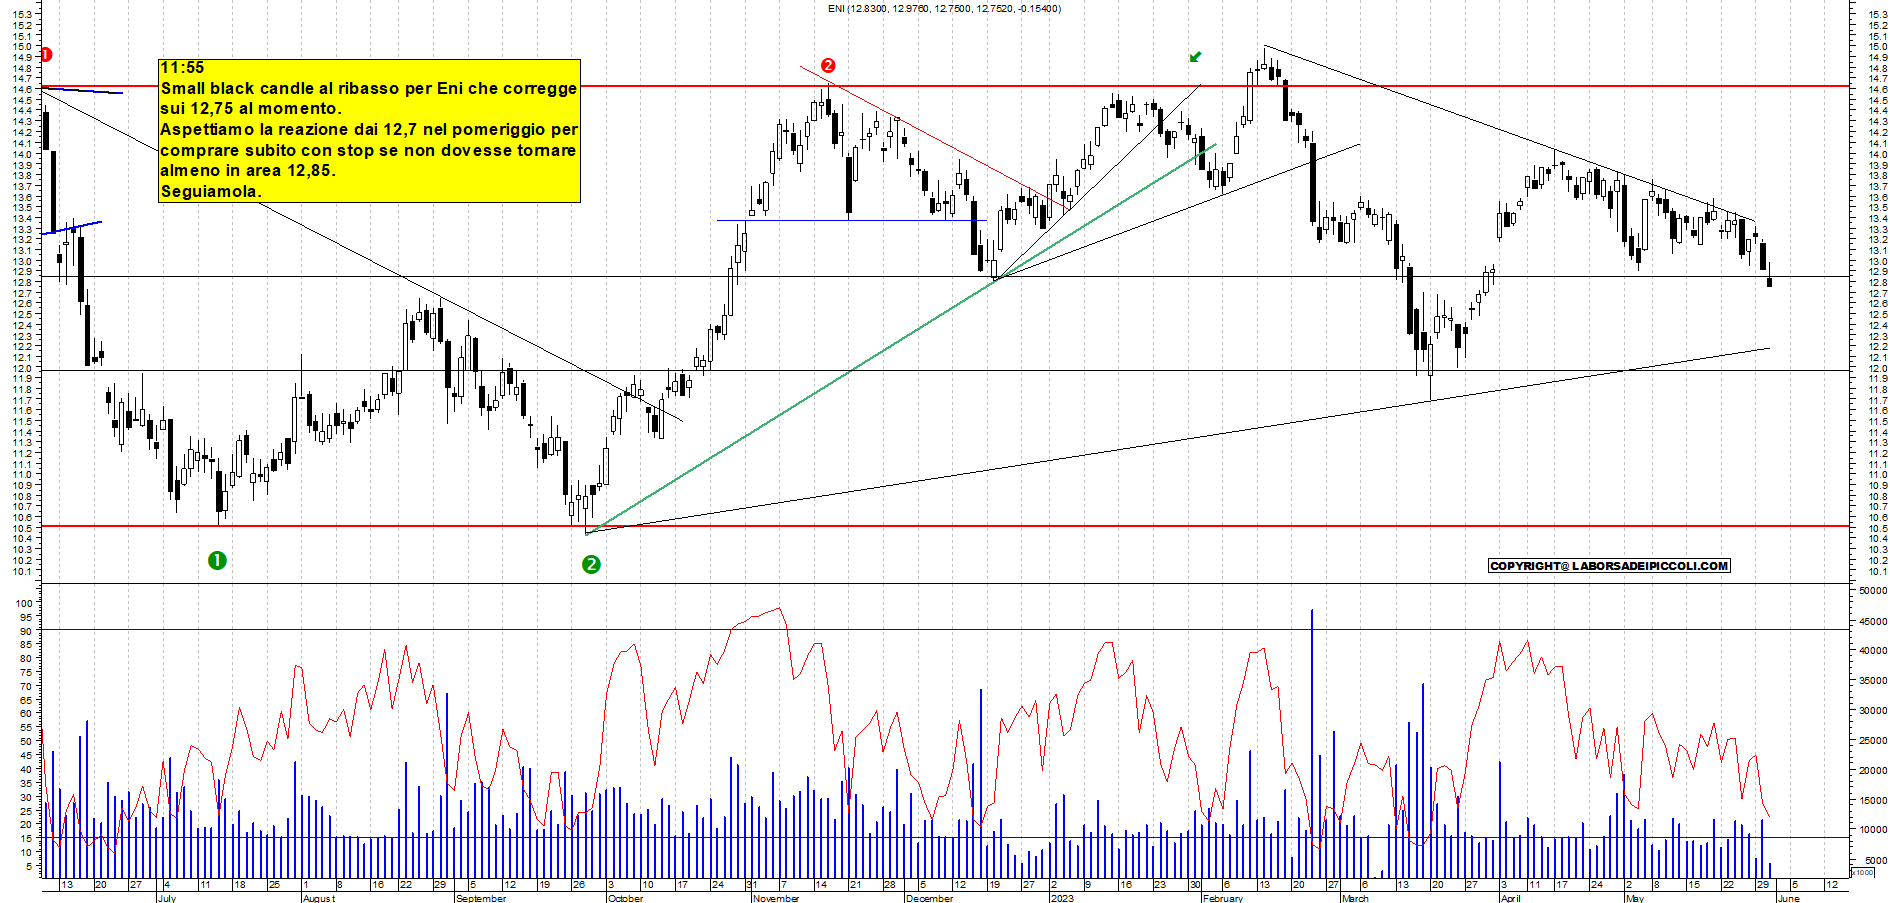This screenshot has height=903, width=1890.
Task: Click the 20000 volume axis label
Action: [x=1873, y=770]
